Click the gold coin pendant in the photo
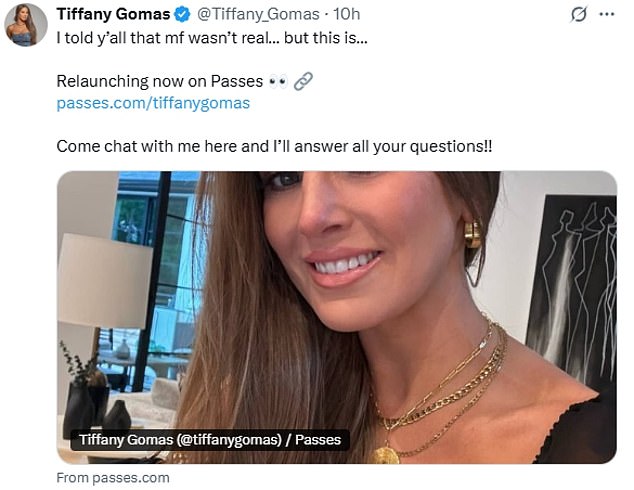The height and width of the screenshot is (490, 634). coord(386,455)
